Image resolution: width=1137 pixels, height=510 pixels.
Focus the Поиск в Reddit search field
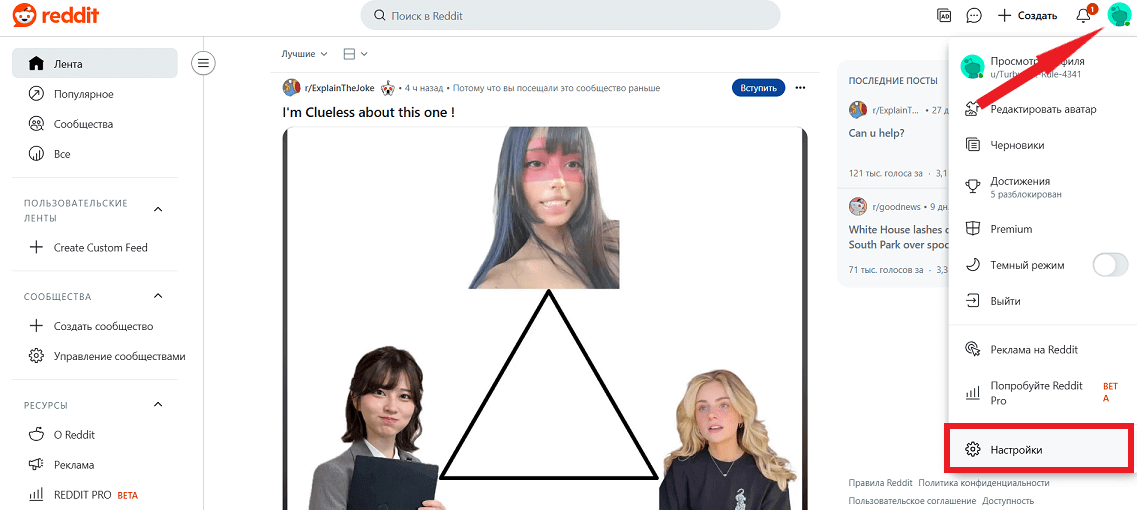point(570,15)
